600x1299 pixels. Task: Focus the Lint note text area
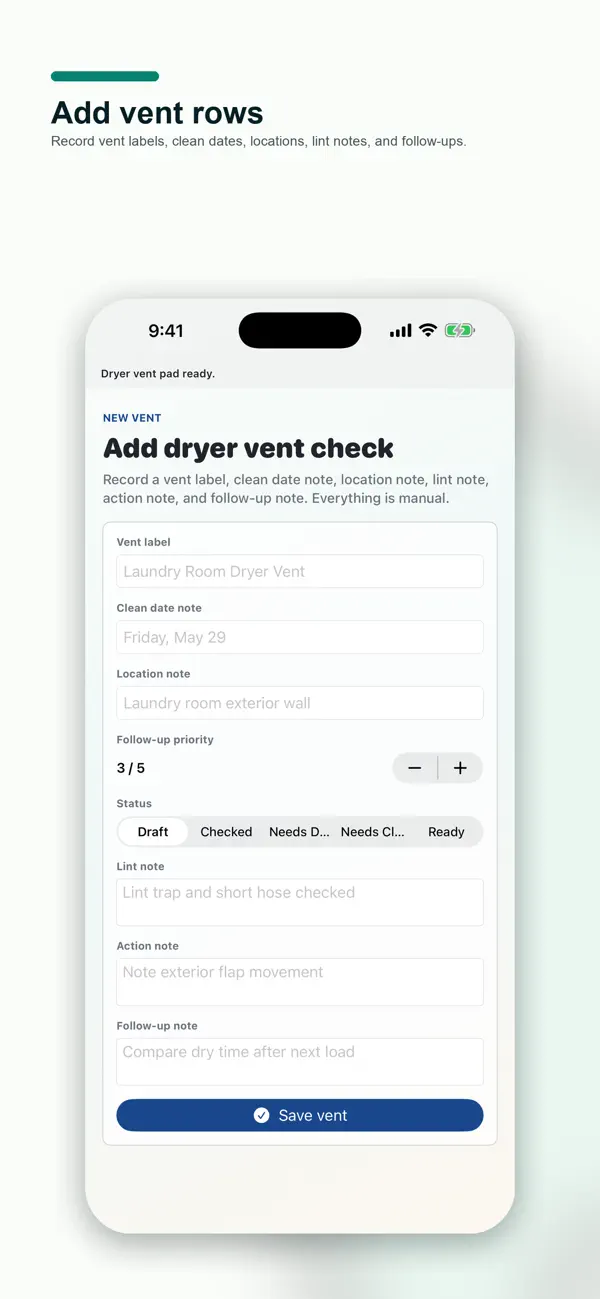(x=300, y=902)
